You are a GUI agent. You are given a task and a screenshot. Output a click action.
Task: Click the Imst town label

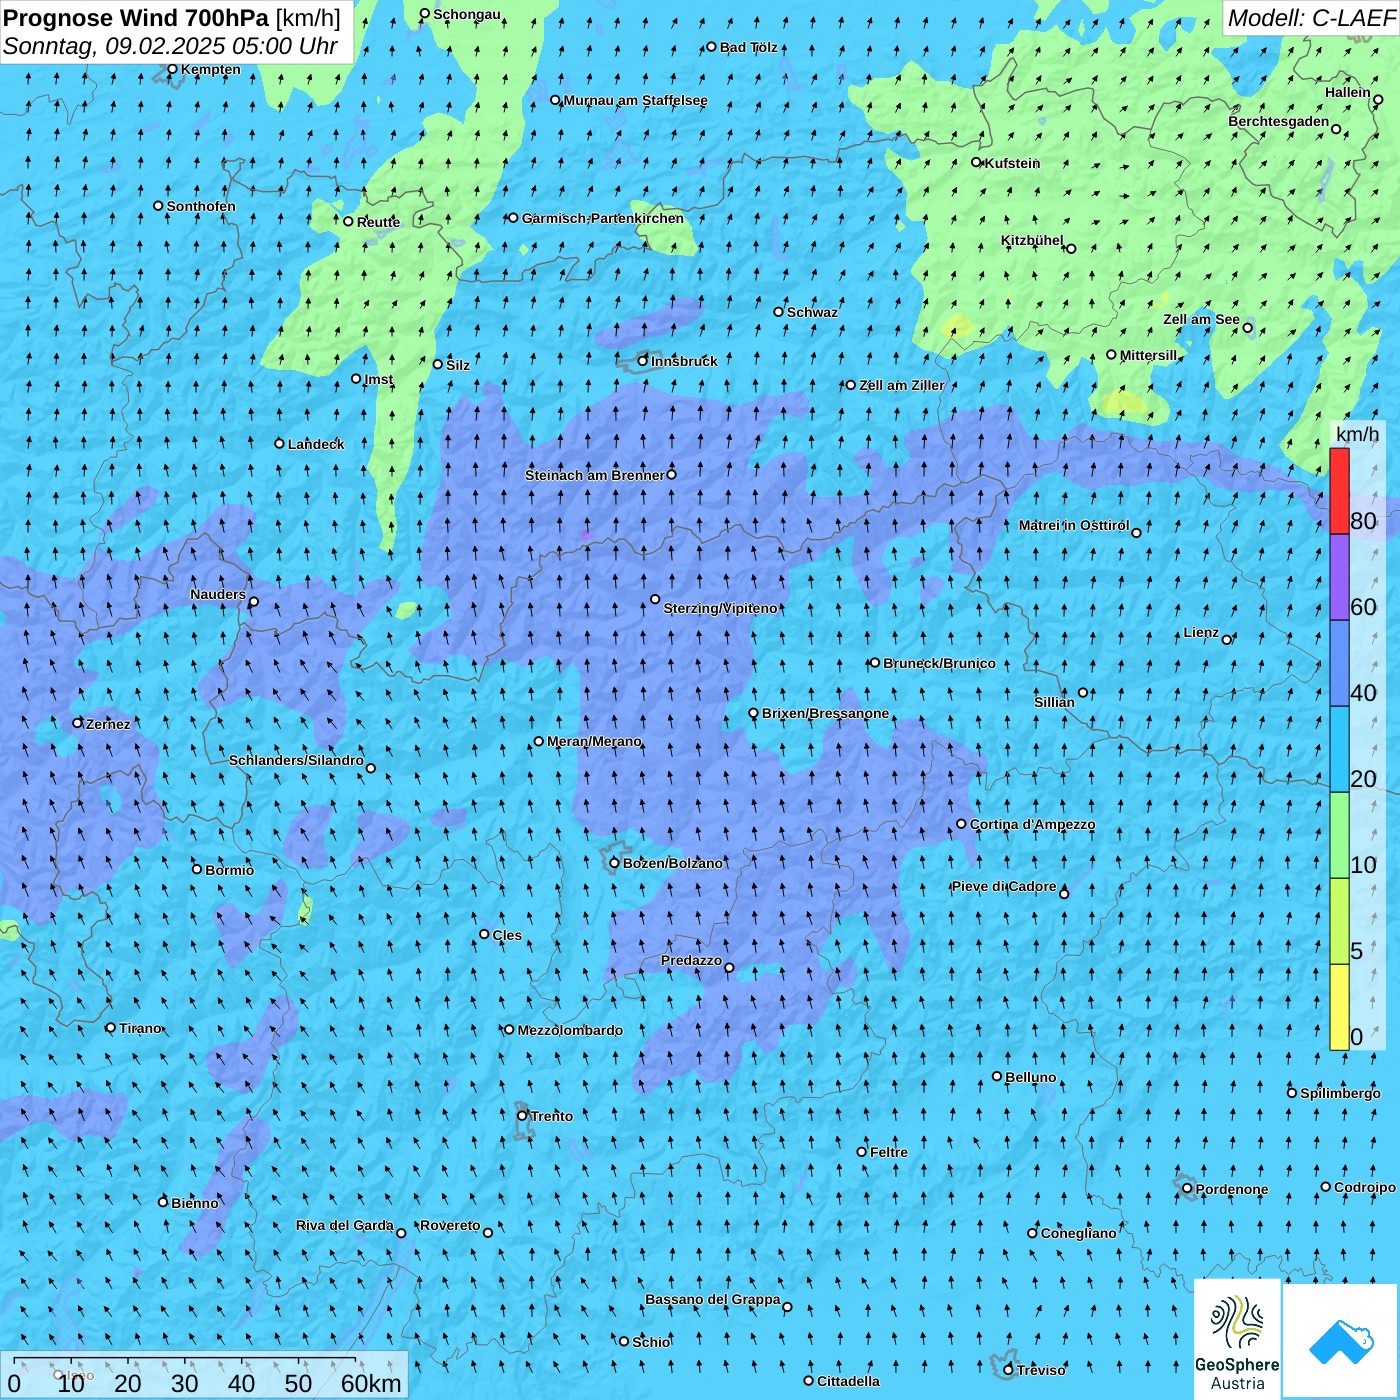click(x=378, y=380)
